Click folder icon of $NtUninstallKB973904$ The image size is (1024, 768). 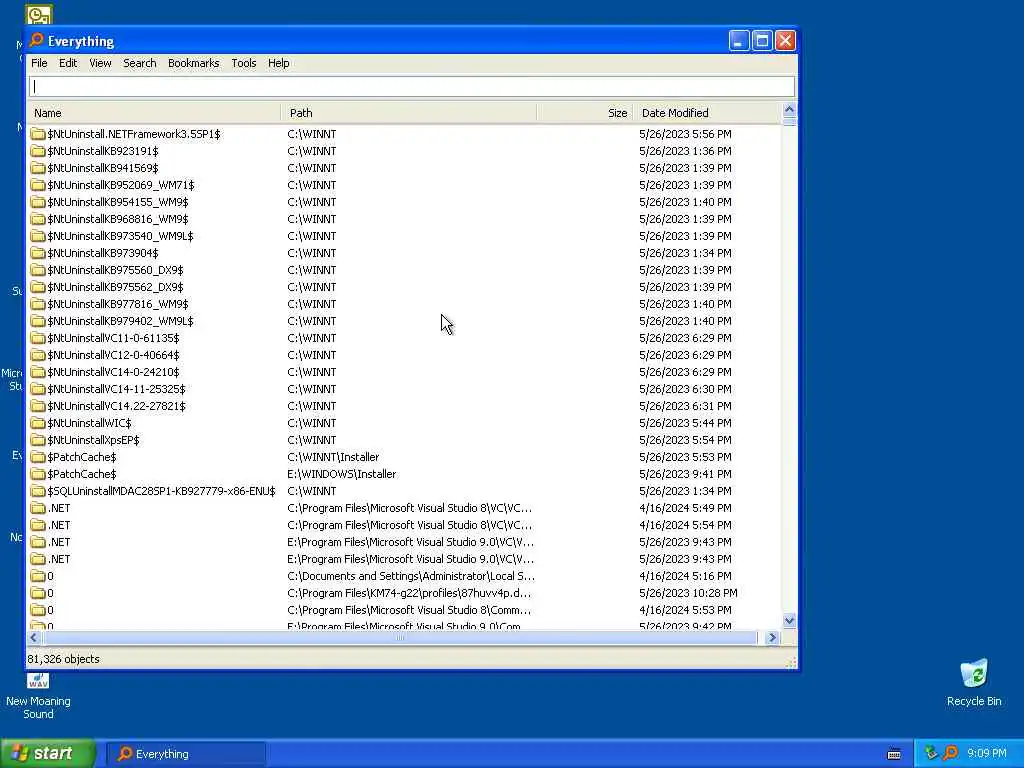tap(38, 253)
